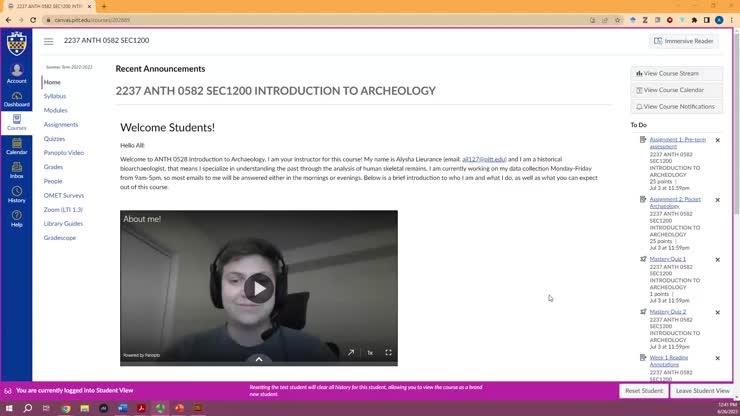Open the Inbox icon
Screen dimensions: 740x416
17,170
